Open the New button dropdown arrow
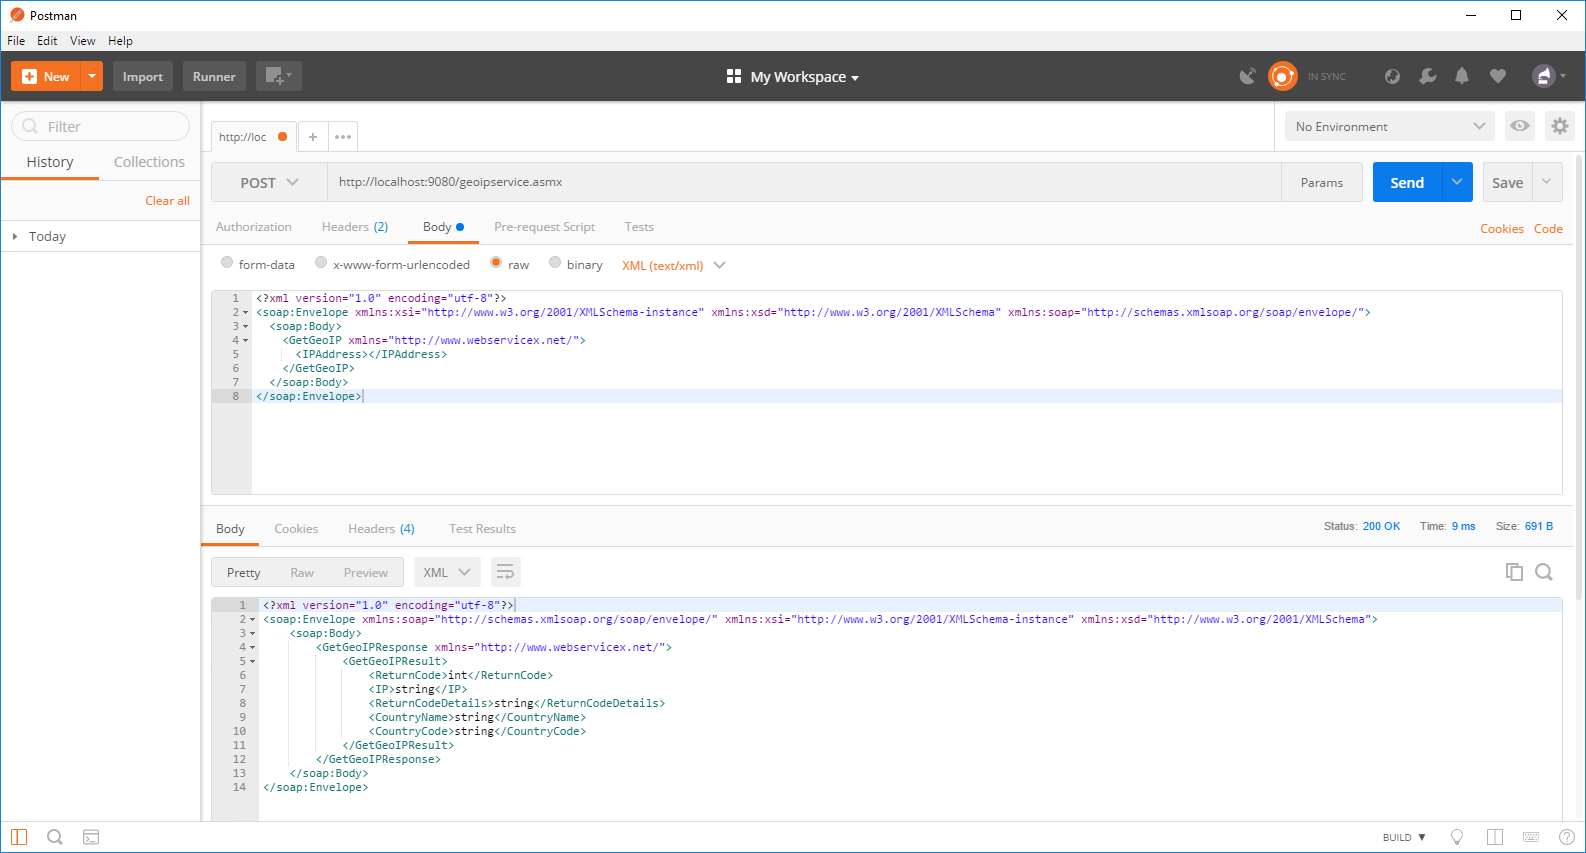 [92, 76]
